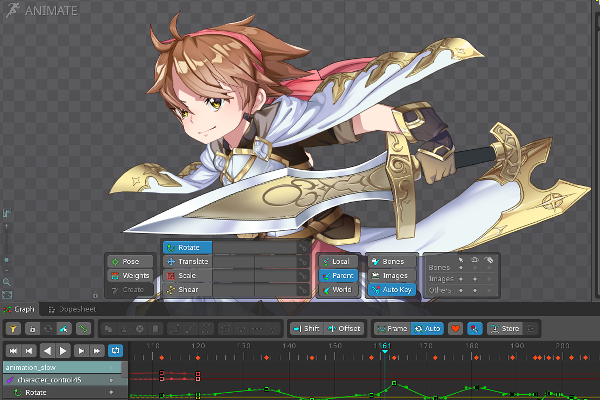Toggle Images selectable dot
Viewport: 600px width, 400px height.
click(461, 279)
